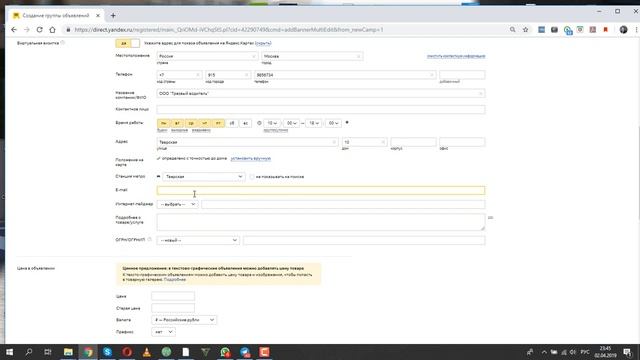The width and height of the screenshot is (640, 360).
Task: Open the end minutes dropdown
Action: pos(333,123)
